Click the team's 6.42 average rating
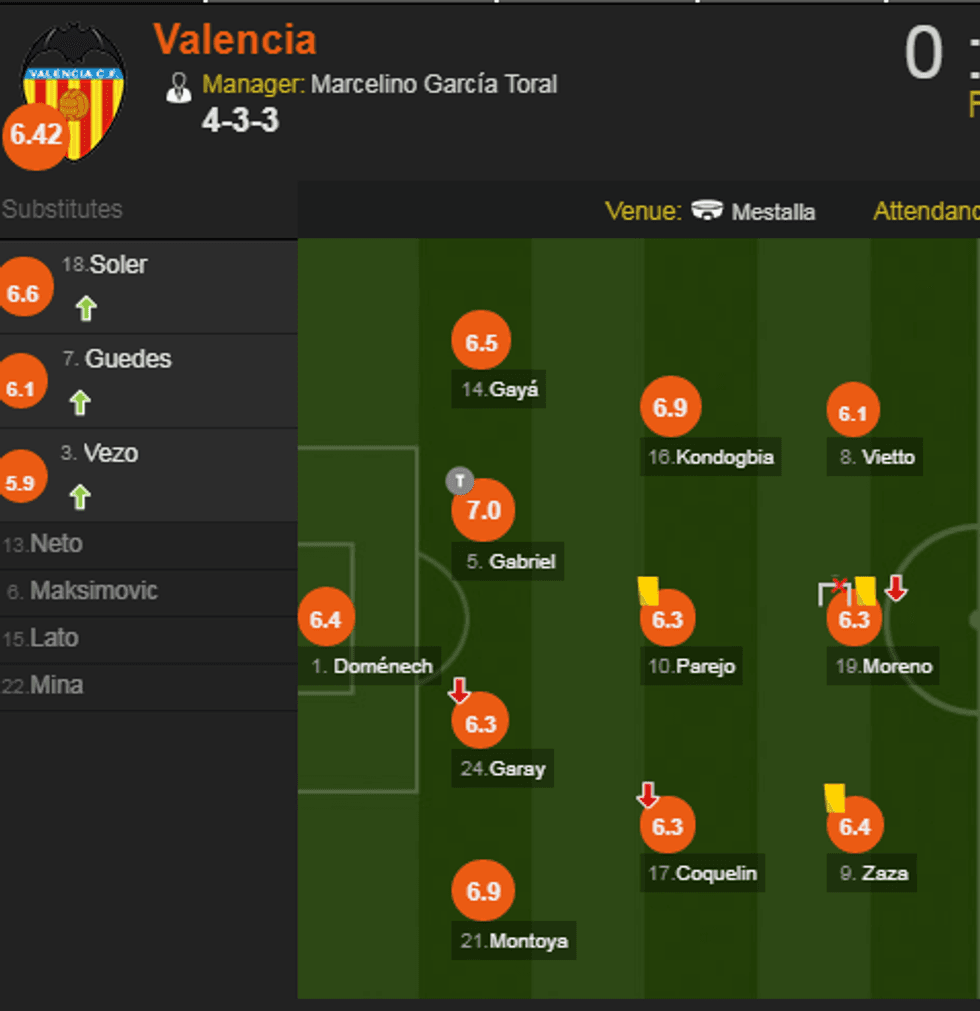Image resolution: width=980 pixels, height=1011 pixels. pyautogui.click(x=37, y=135)
